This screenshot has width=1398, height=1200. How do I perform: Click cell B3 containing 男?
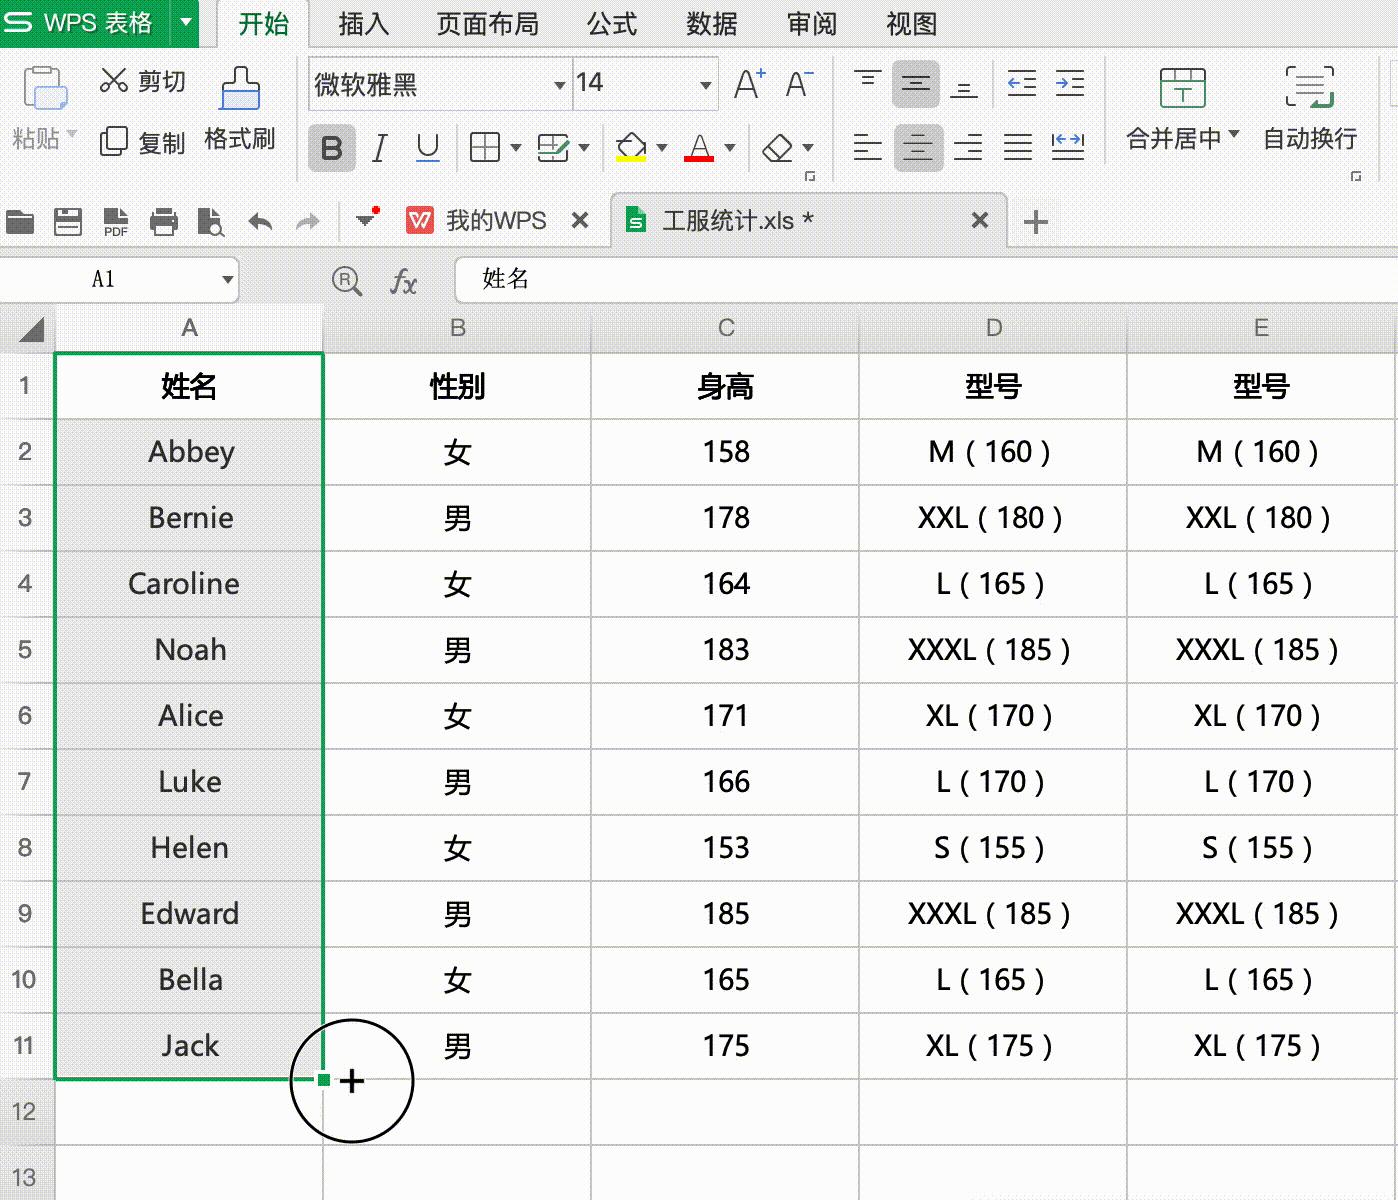[457, 518]
